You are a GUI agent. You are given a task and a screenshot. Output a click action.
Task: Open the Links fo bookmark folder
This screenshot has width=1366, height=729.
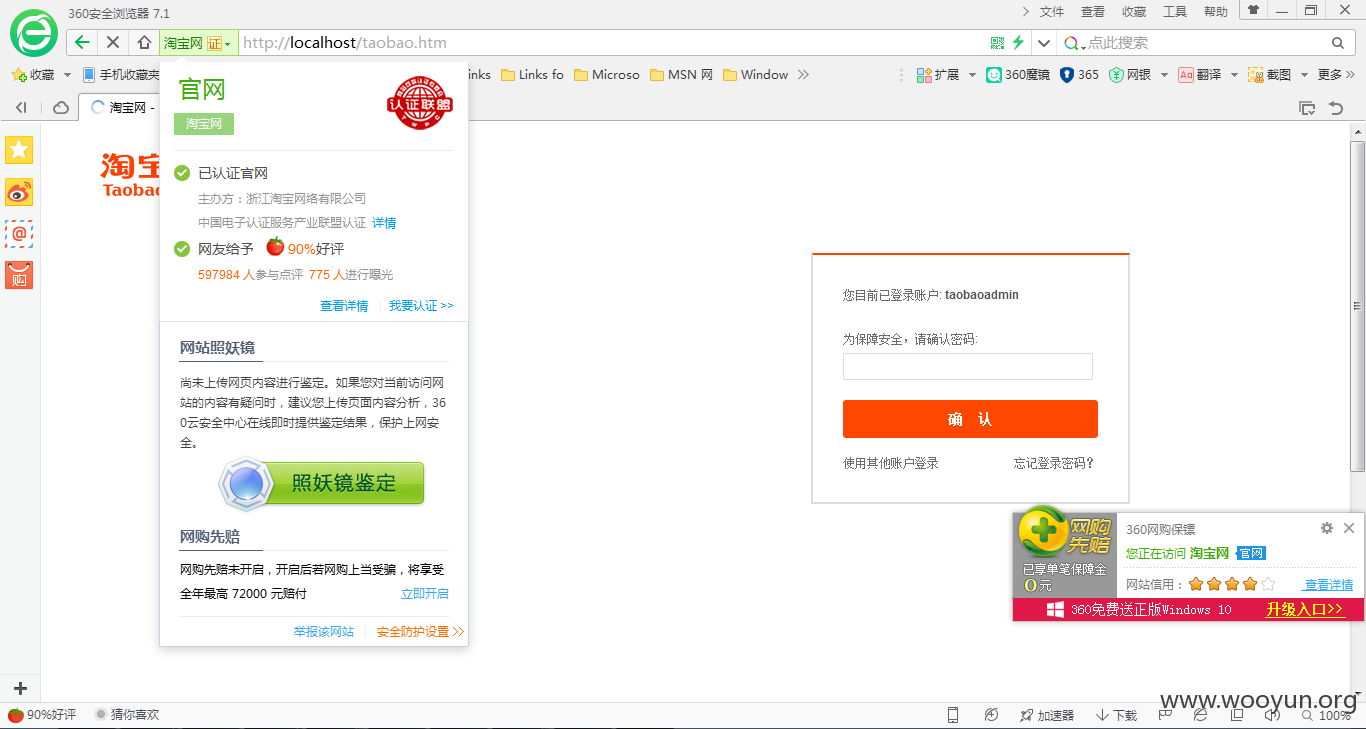[532, 75]
